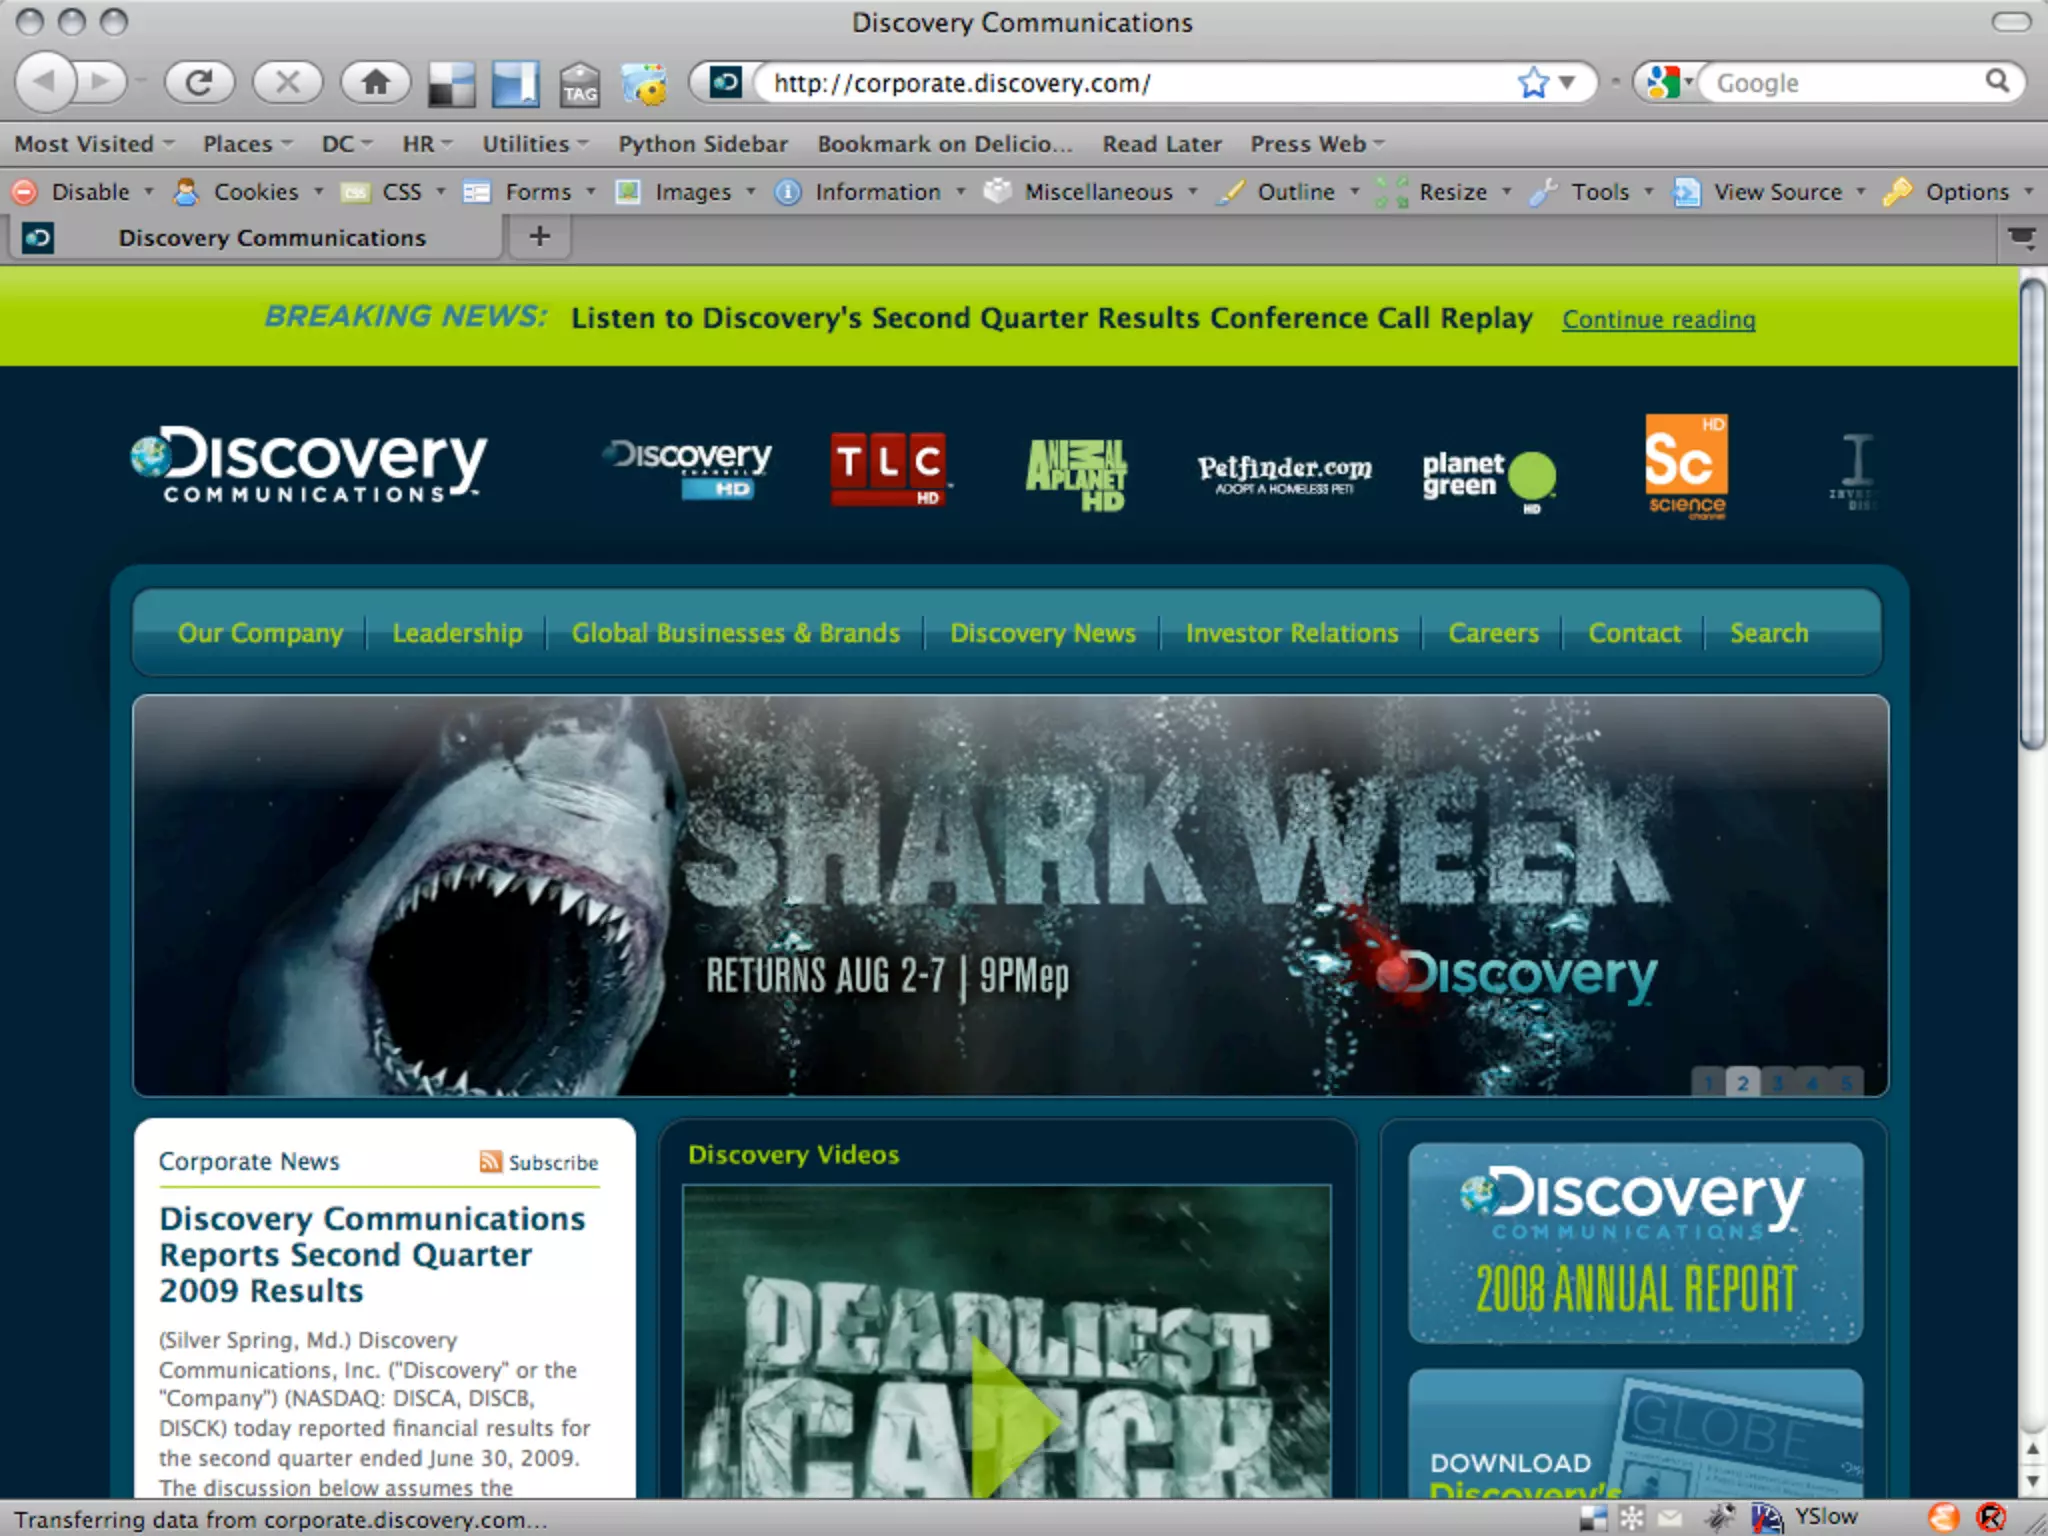This screenshot has width=2048, height=1536.
Task: Click the TAG toolbar icon
Action: click(579, 84)
